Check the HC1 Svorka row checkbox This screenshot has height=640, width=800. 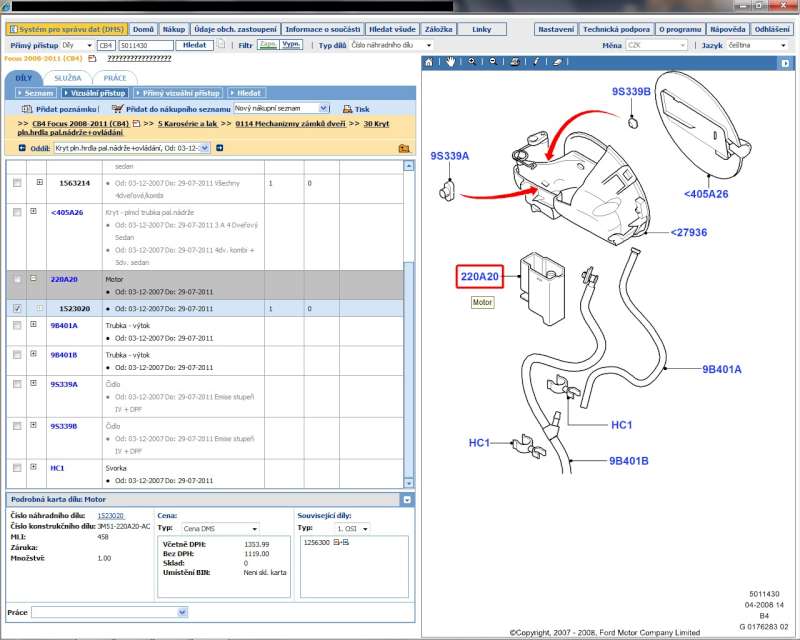click(17, 467)
